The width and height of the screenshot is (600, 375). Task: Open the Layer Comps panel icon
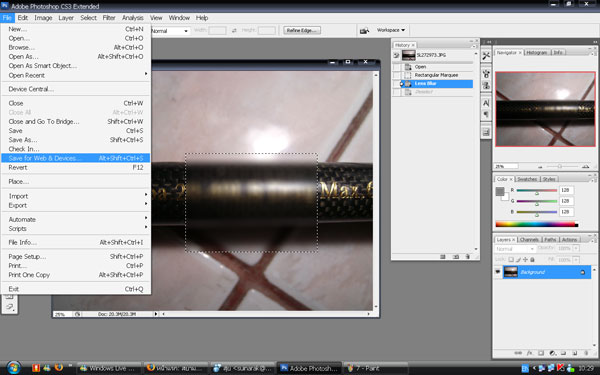486,132
